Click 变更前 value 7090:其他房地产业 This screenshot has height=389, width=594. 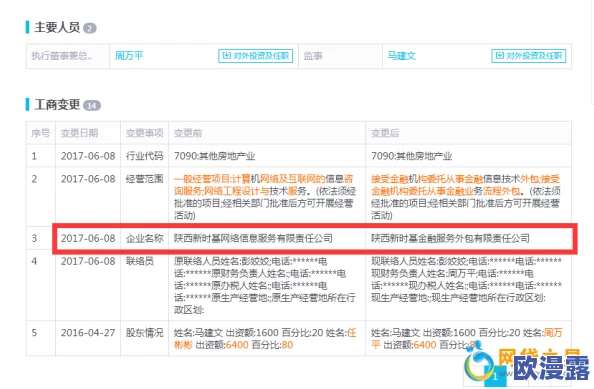214,156
